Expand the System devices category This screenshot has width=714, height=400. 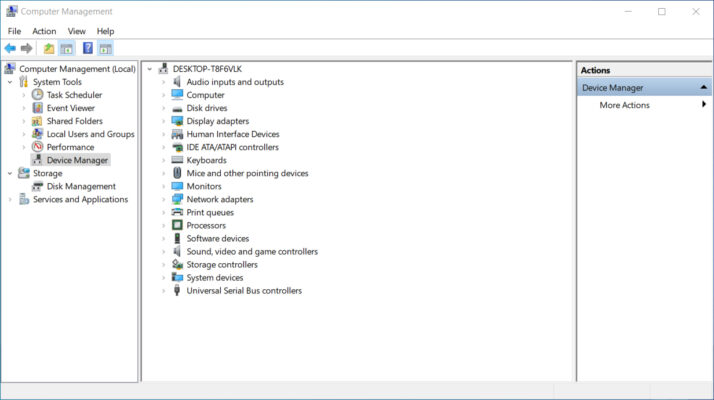163,278
